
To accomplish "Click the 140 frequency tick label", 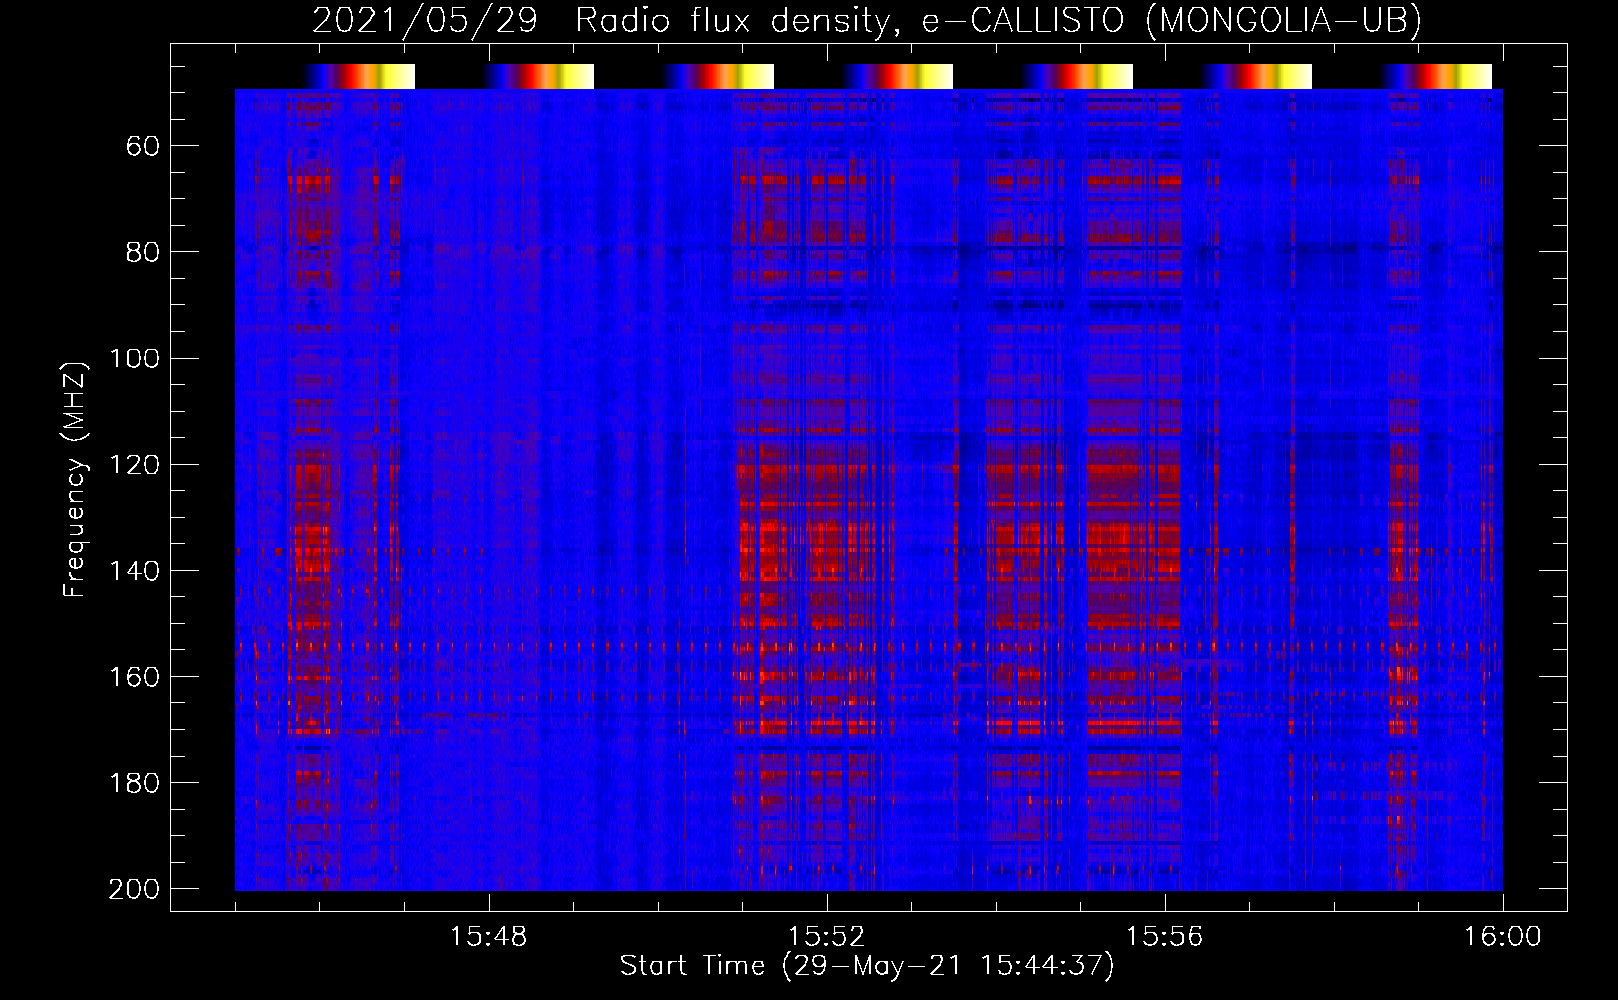I will click(x=134, y=571).
